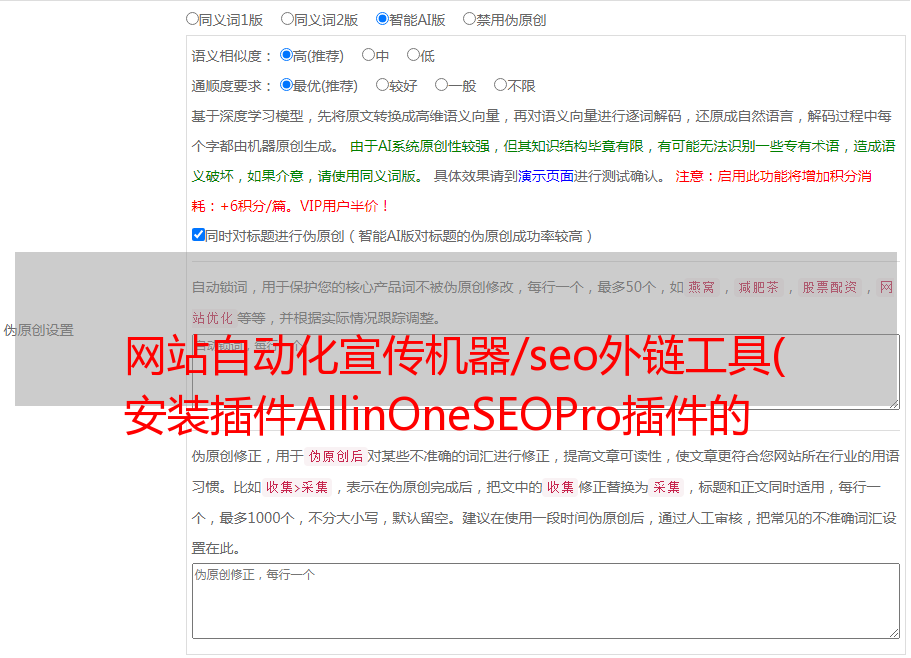Click the 伪原创后 highlighted tag
The image size is (911, 658).
336,456
